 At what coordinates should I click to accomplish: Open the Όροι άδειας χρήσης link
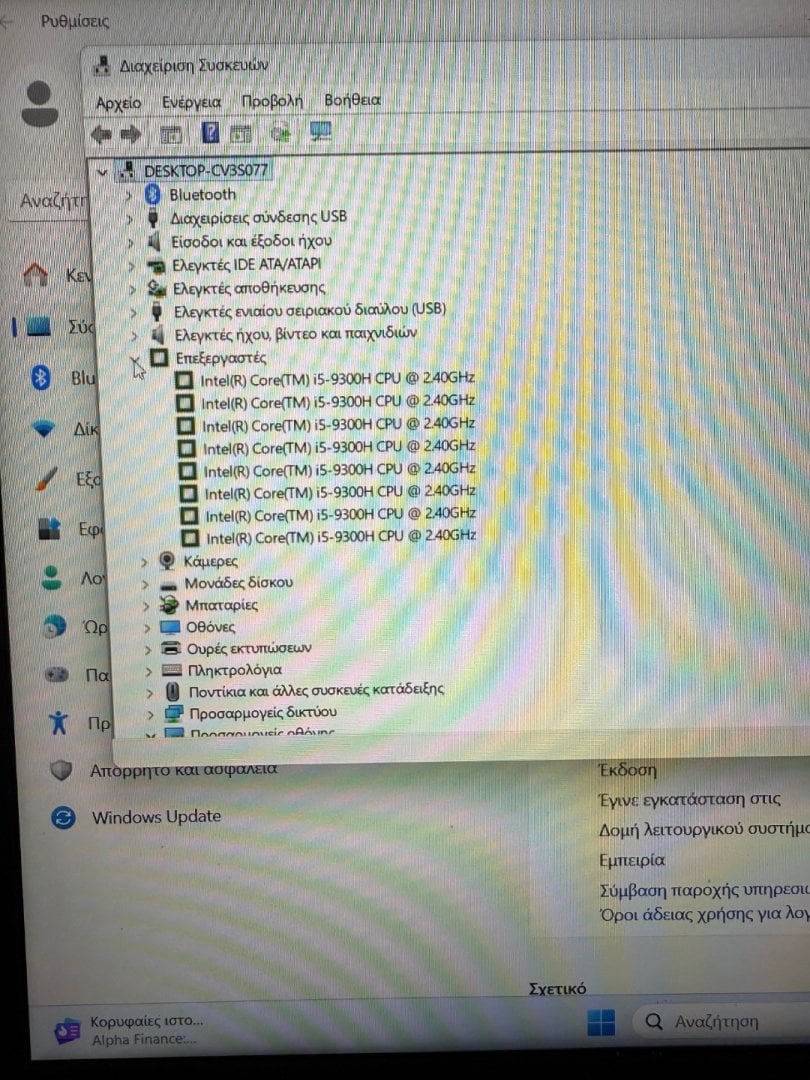[703, 915]
